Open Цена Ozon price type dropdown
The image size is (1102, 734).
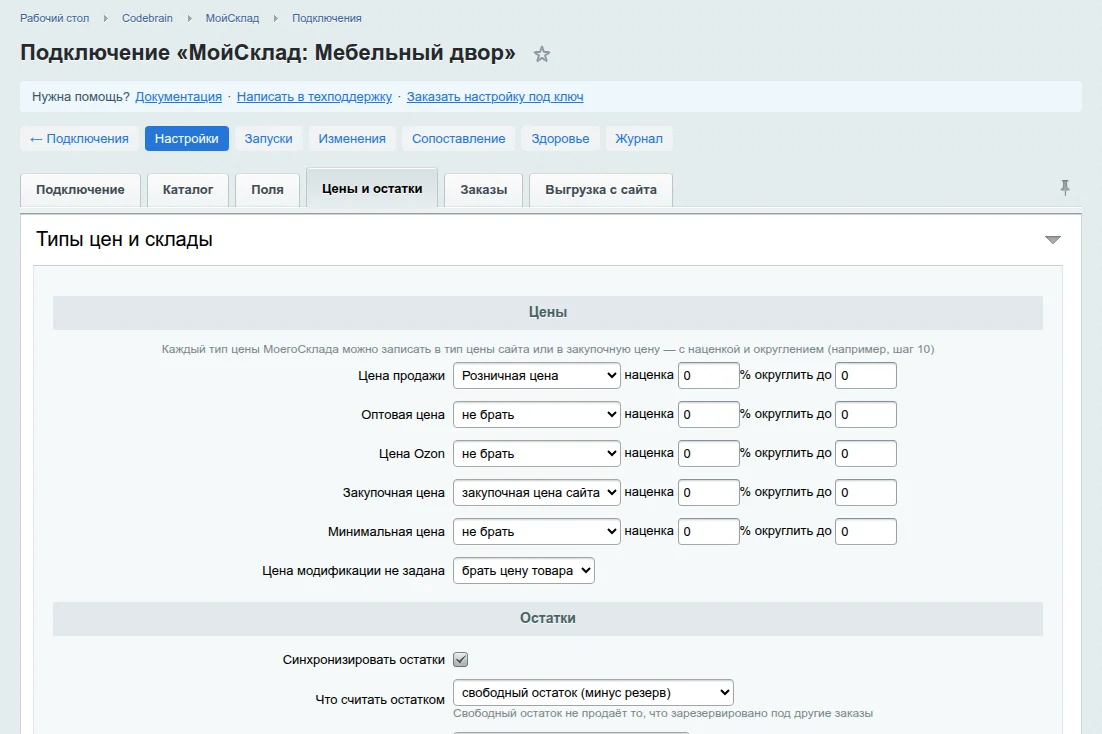pyautogui.click(x=537, y=453)
